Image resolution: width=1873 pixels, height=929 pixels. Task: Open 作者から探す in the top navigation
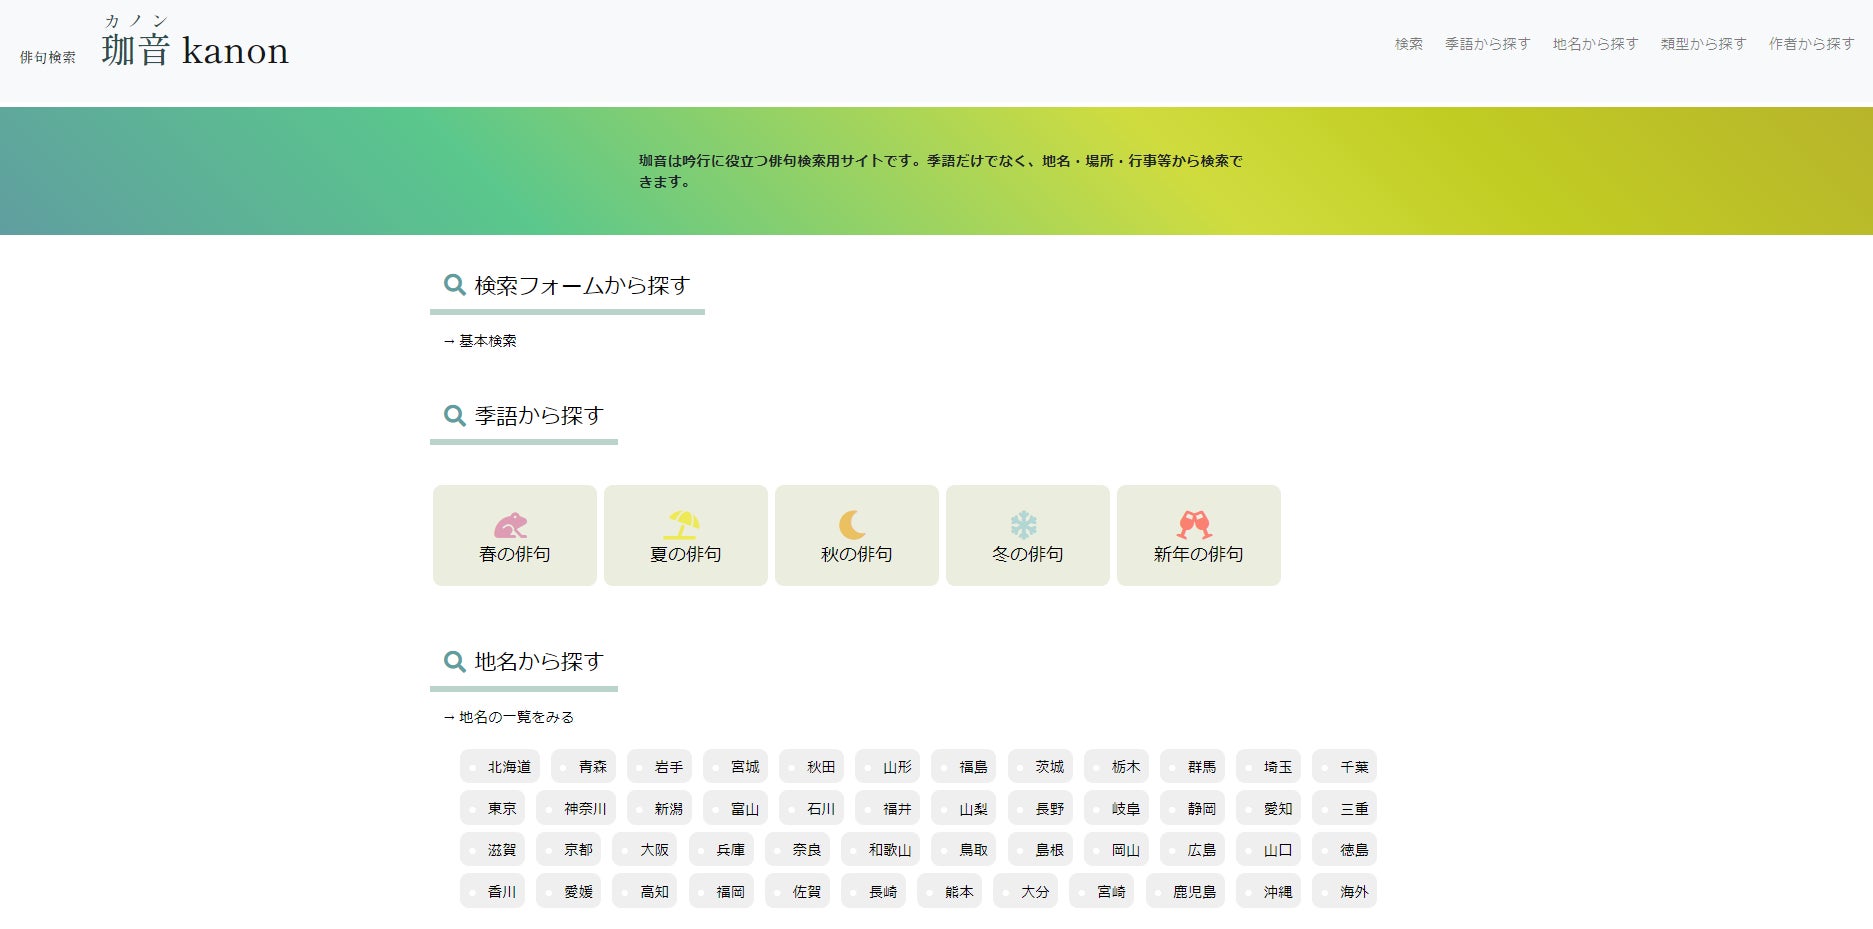(x=1811, y=44)
